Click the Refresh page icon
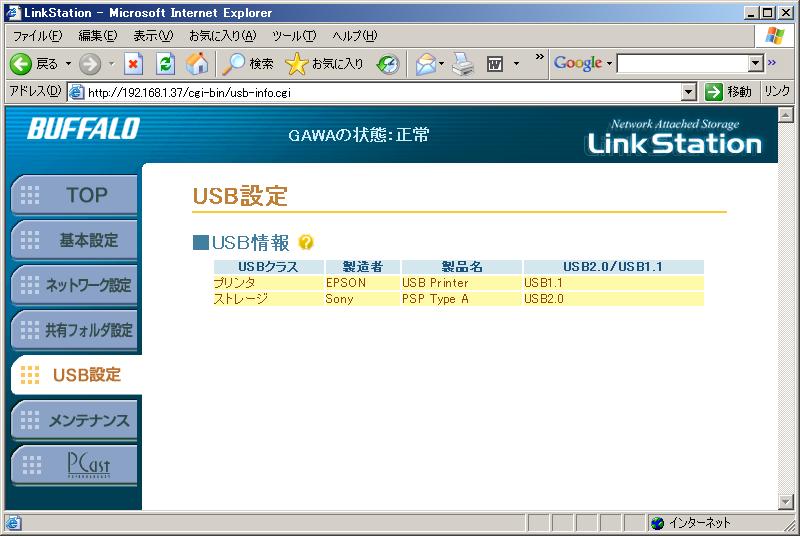 (166, 64)
